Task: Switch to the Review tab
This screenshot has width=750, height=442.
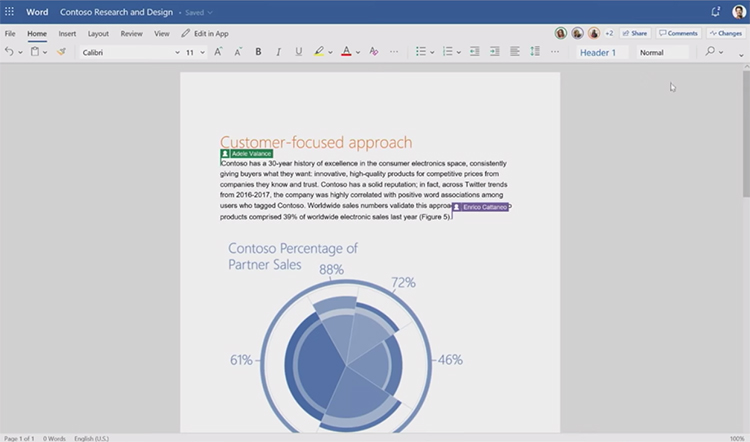Action: click(x=132, y=33)
